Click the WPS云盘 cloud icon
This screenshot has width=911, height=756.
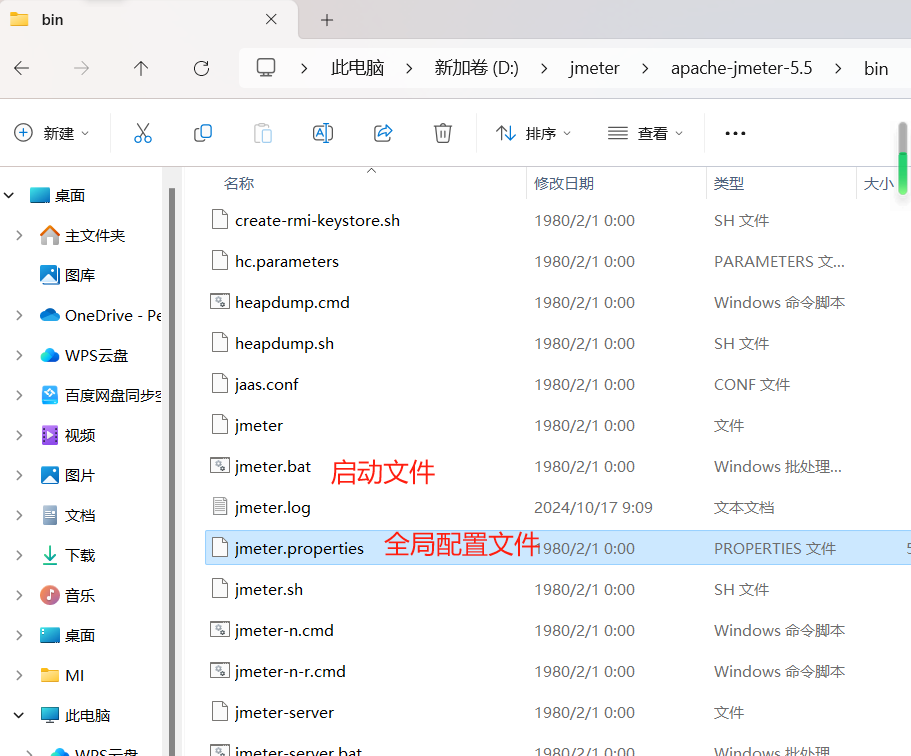(50, 355)
